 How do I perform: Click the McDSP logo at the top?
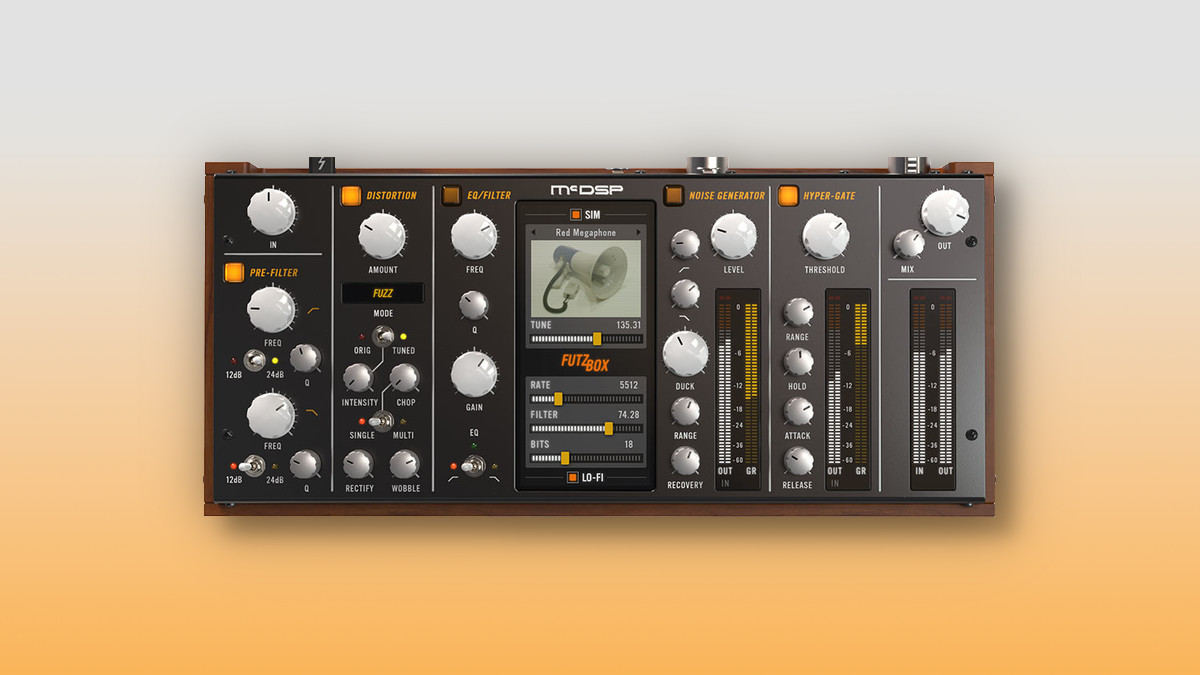pyautogui.click(x=585, y=190)
